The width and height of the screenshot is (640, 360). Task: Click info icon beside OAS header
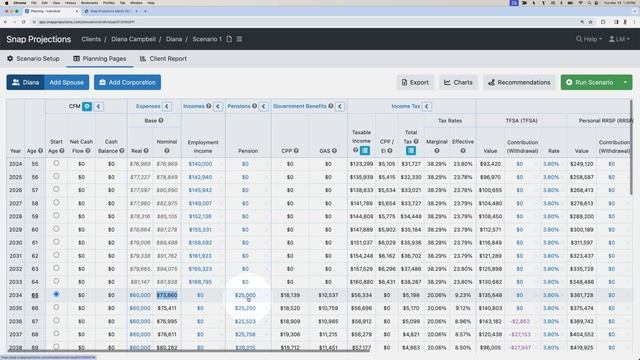pos(334,151)
